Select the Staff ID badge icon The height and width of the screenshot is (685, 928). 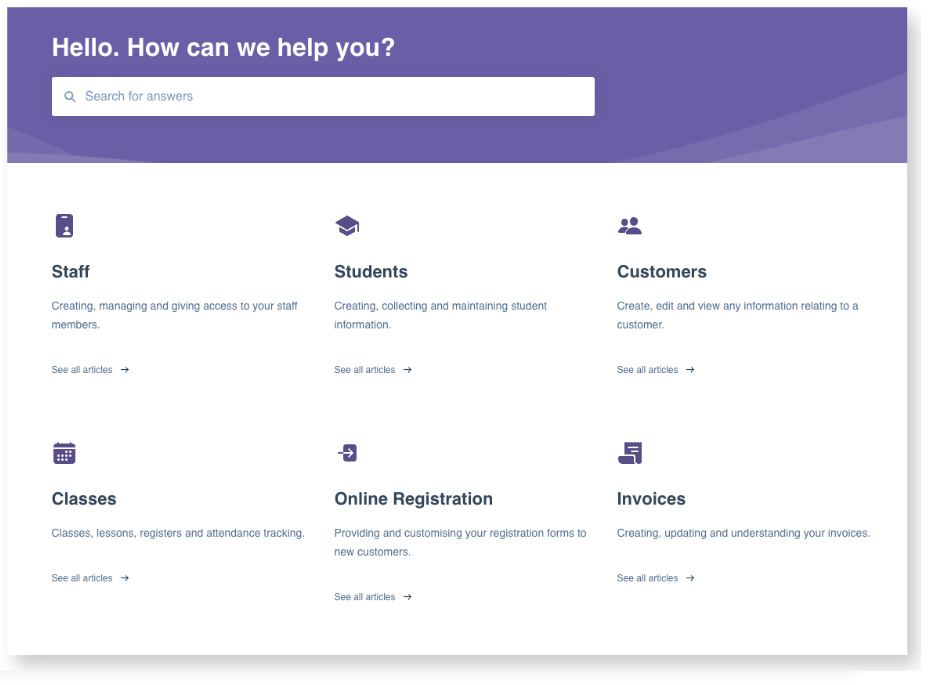[x=64, y=225]
